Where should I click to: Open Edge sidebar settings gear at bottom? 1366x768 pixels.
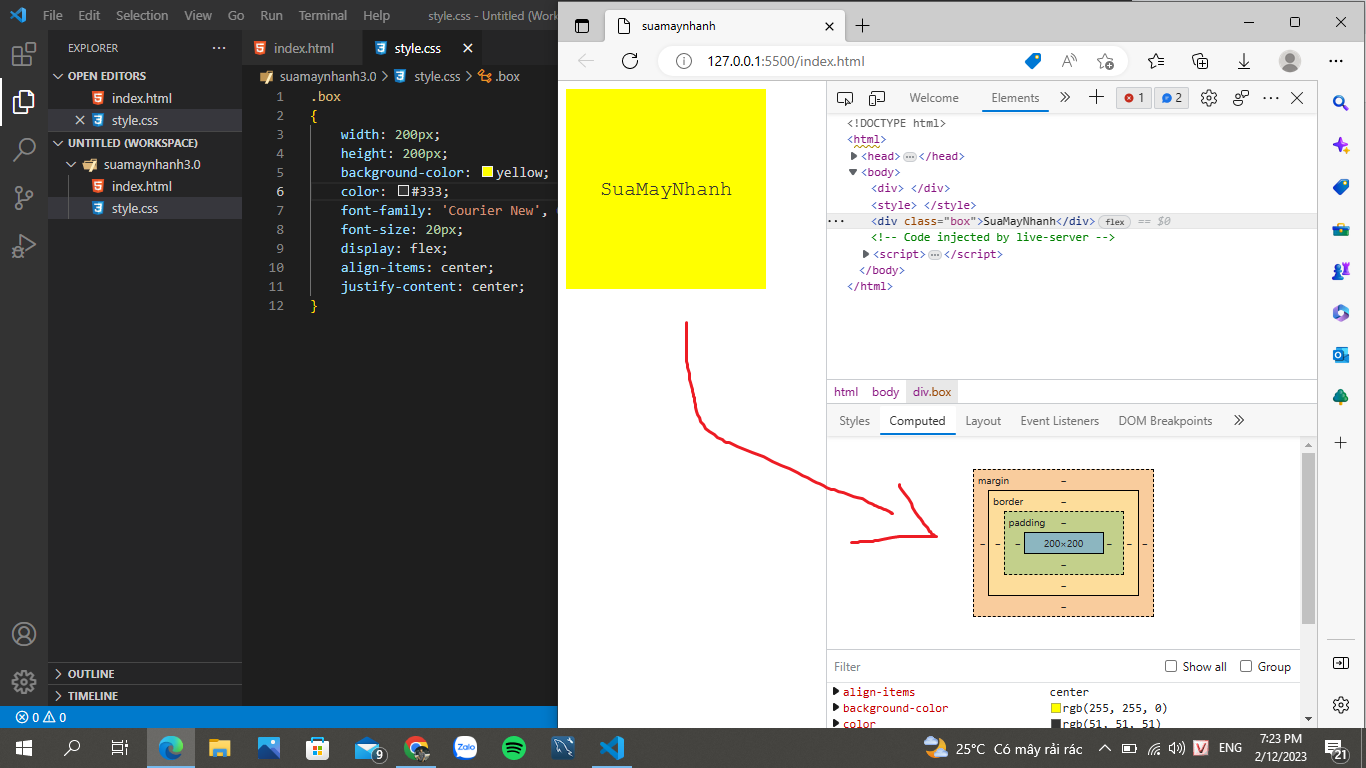[x=1341, y=705]
